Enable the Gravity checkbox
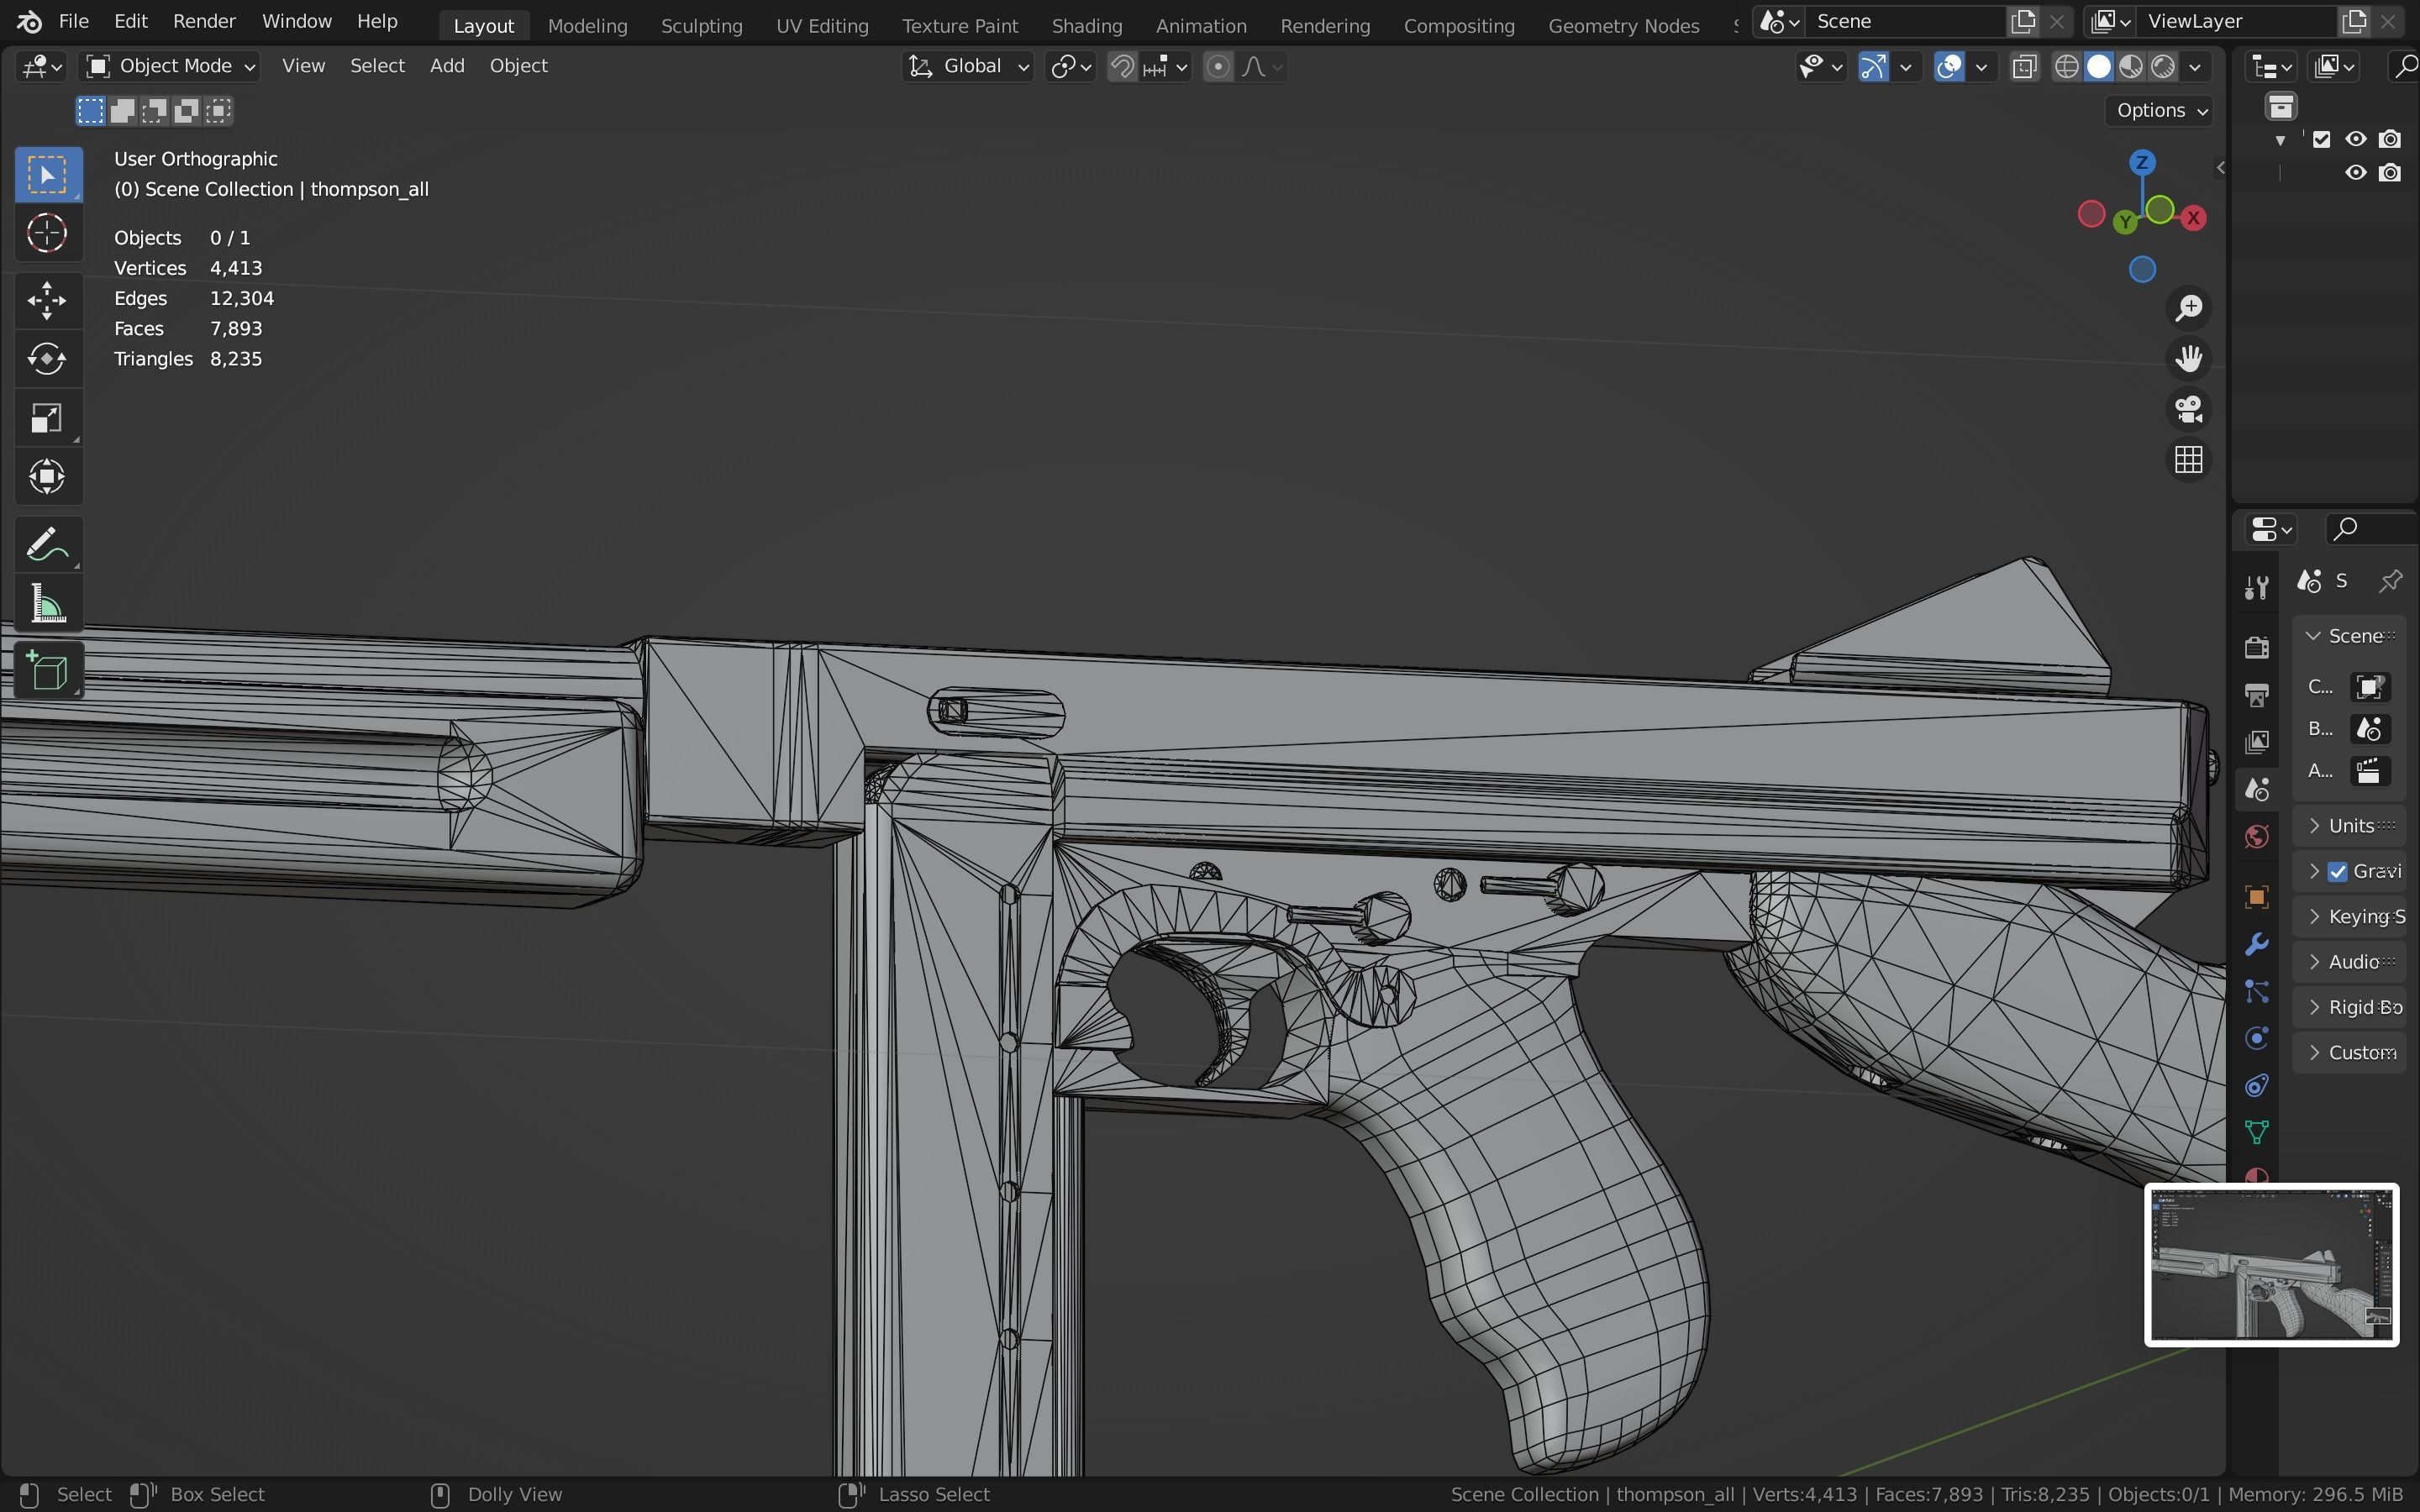The image size is (2420, 1512). (x=2337, y=871)
